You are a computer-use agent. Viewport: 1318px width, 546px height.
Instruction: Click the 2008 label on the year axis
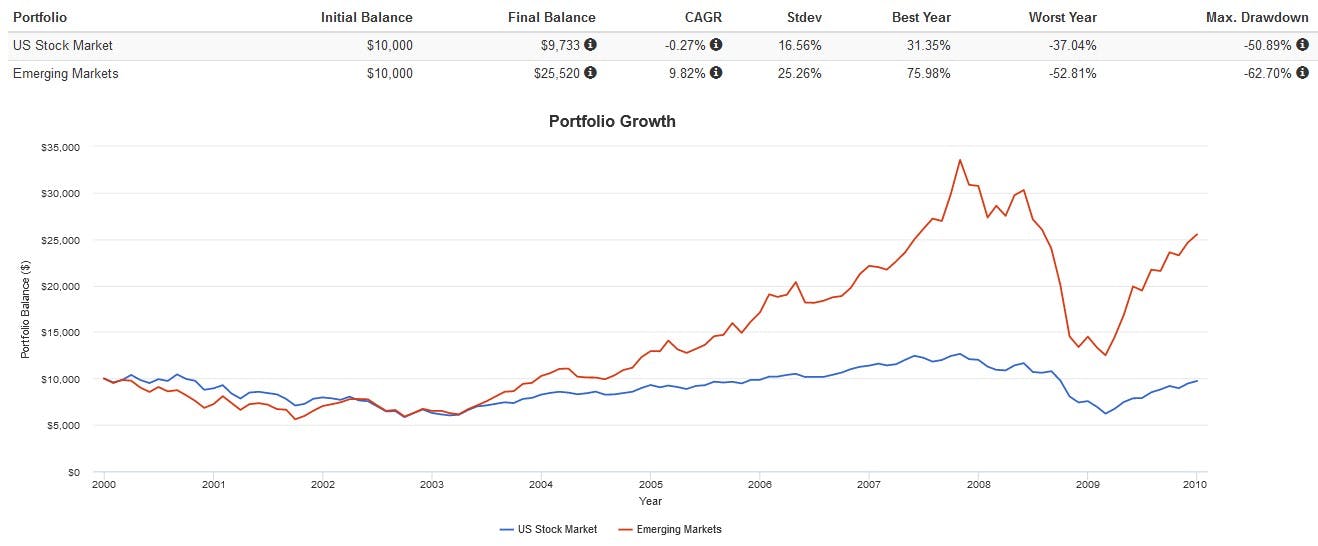tap(977, 485)
